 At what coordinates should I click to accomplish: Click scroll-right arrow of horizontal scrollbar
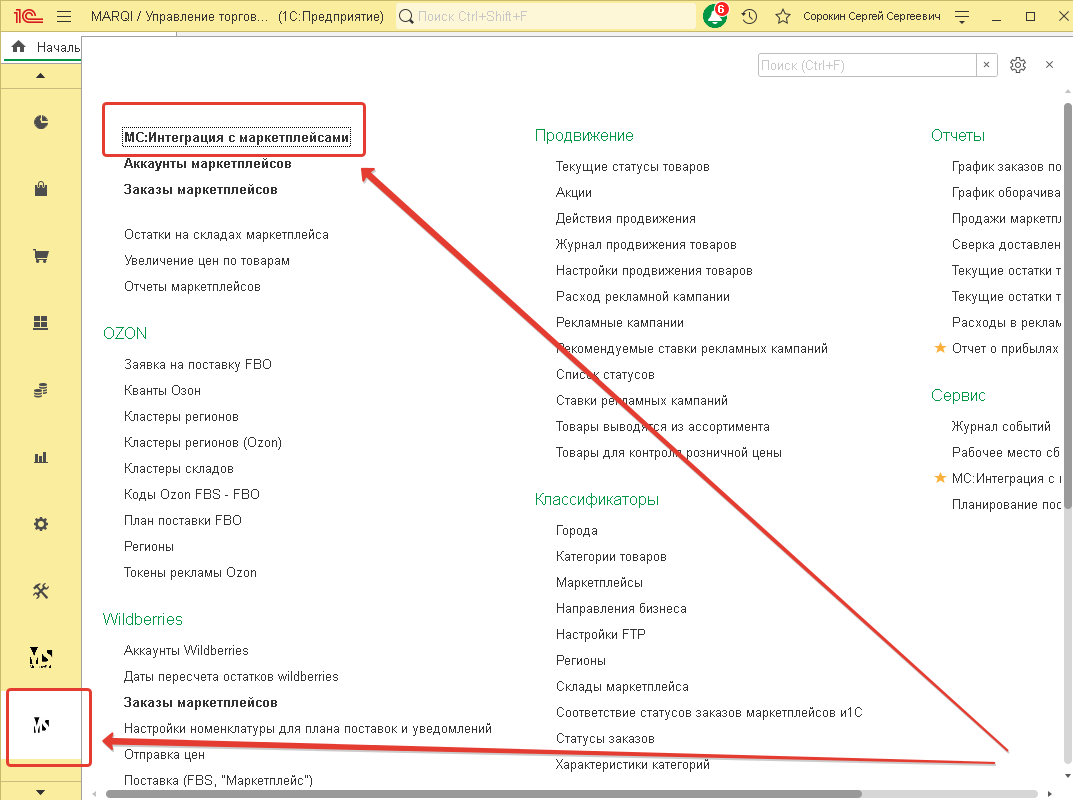coord(1050,794)
